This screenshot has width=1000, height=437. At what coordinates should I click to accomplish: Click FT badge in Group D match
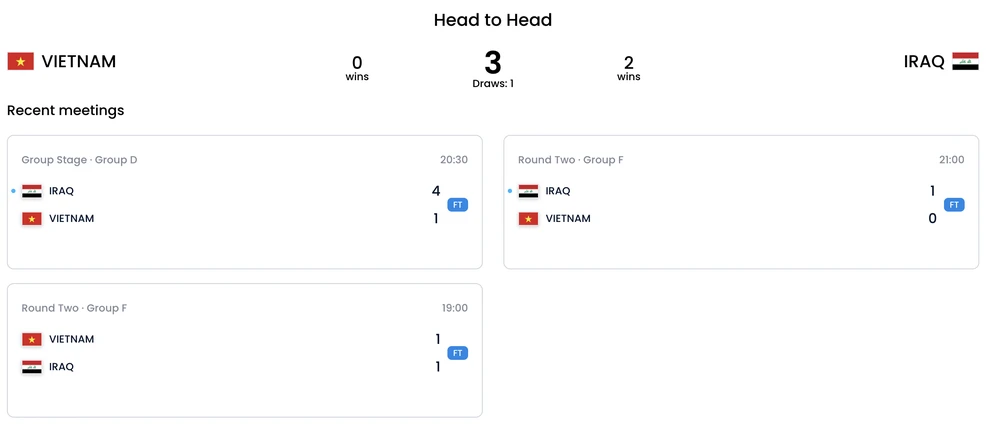(458, 205)
